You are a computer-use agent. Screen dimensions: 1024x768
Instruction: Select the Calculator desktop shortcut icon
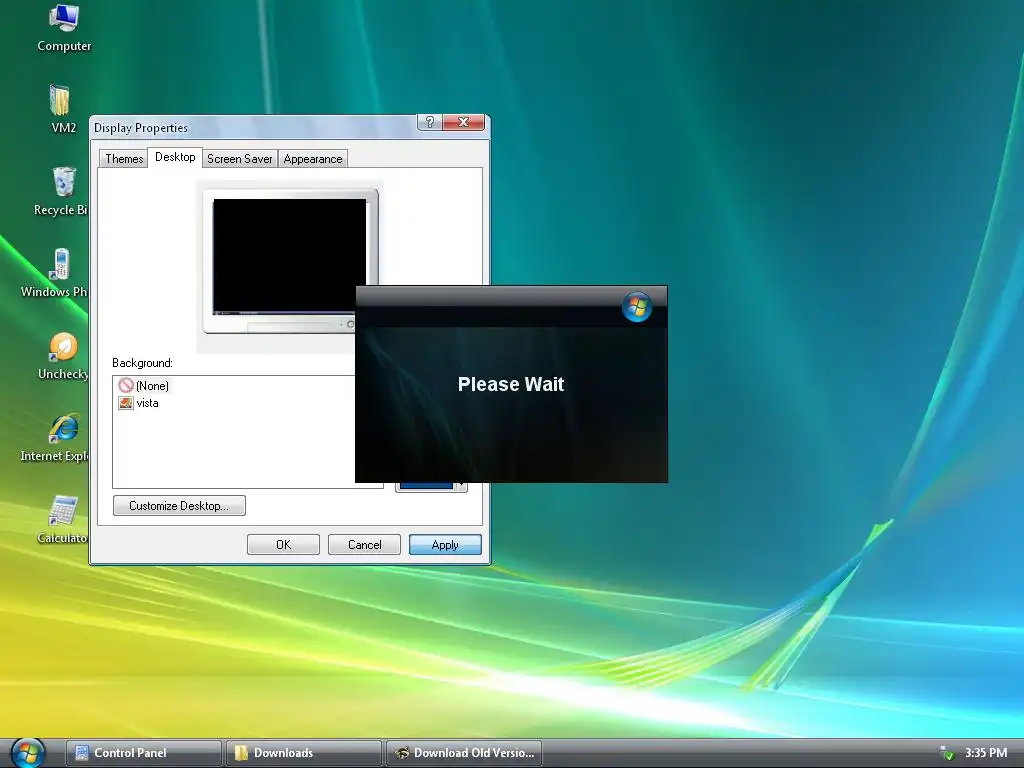(x=63, y=520)
